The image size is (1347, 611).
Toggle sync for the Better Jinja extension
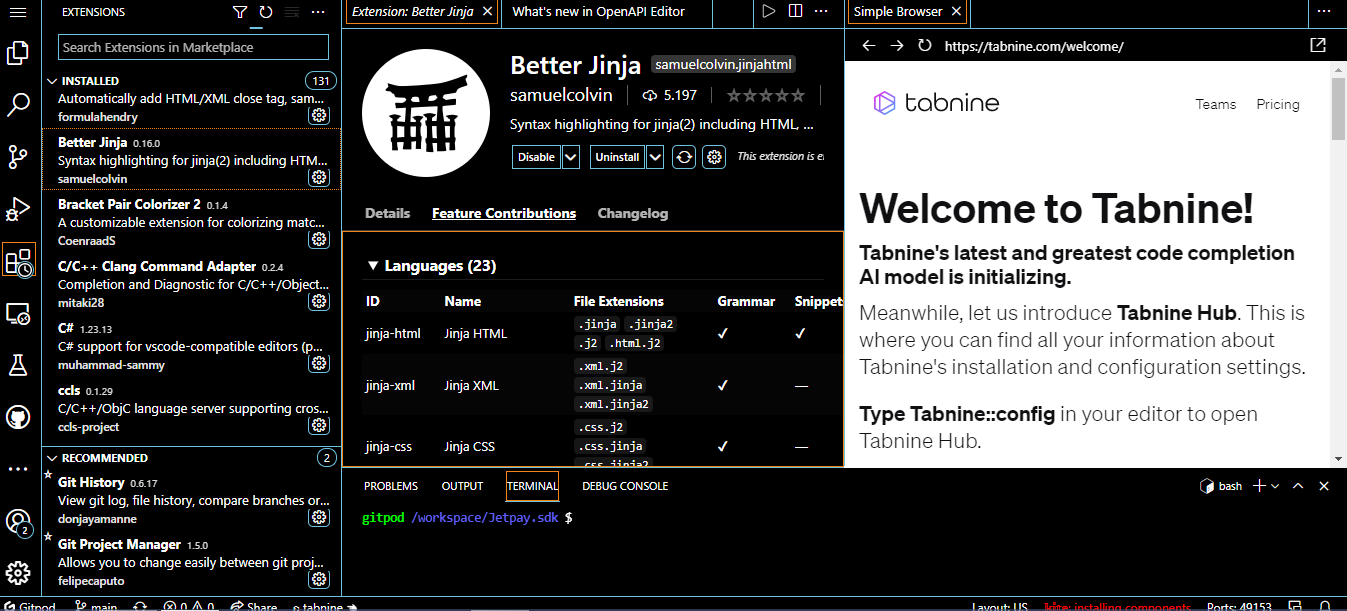684,157
